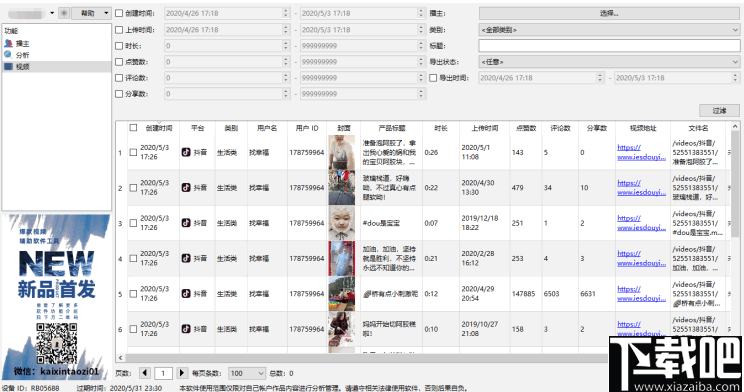Open the 每页条数 page size dropdown
This screenshot has height=392, width=744.
pyautogui.click(x=247, y=373)
